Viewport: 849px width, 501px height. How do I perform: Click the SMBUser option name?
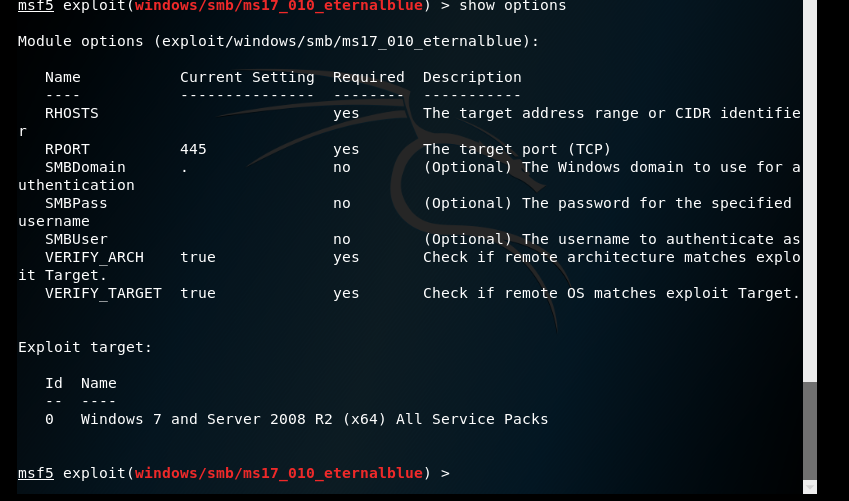pos(76,239)
